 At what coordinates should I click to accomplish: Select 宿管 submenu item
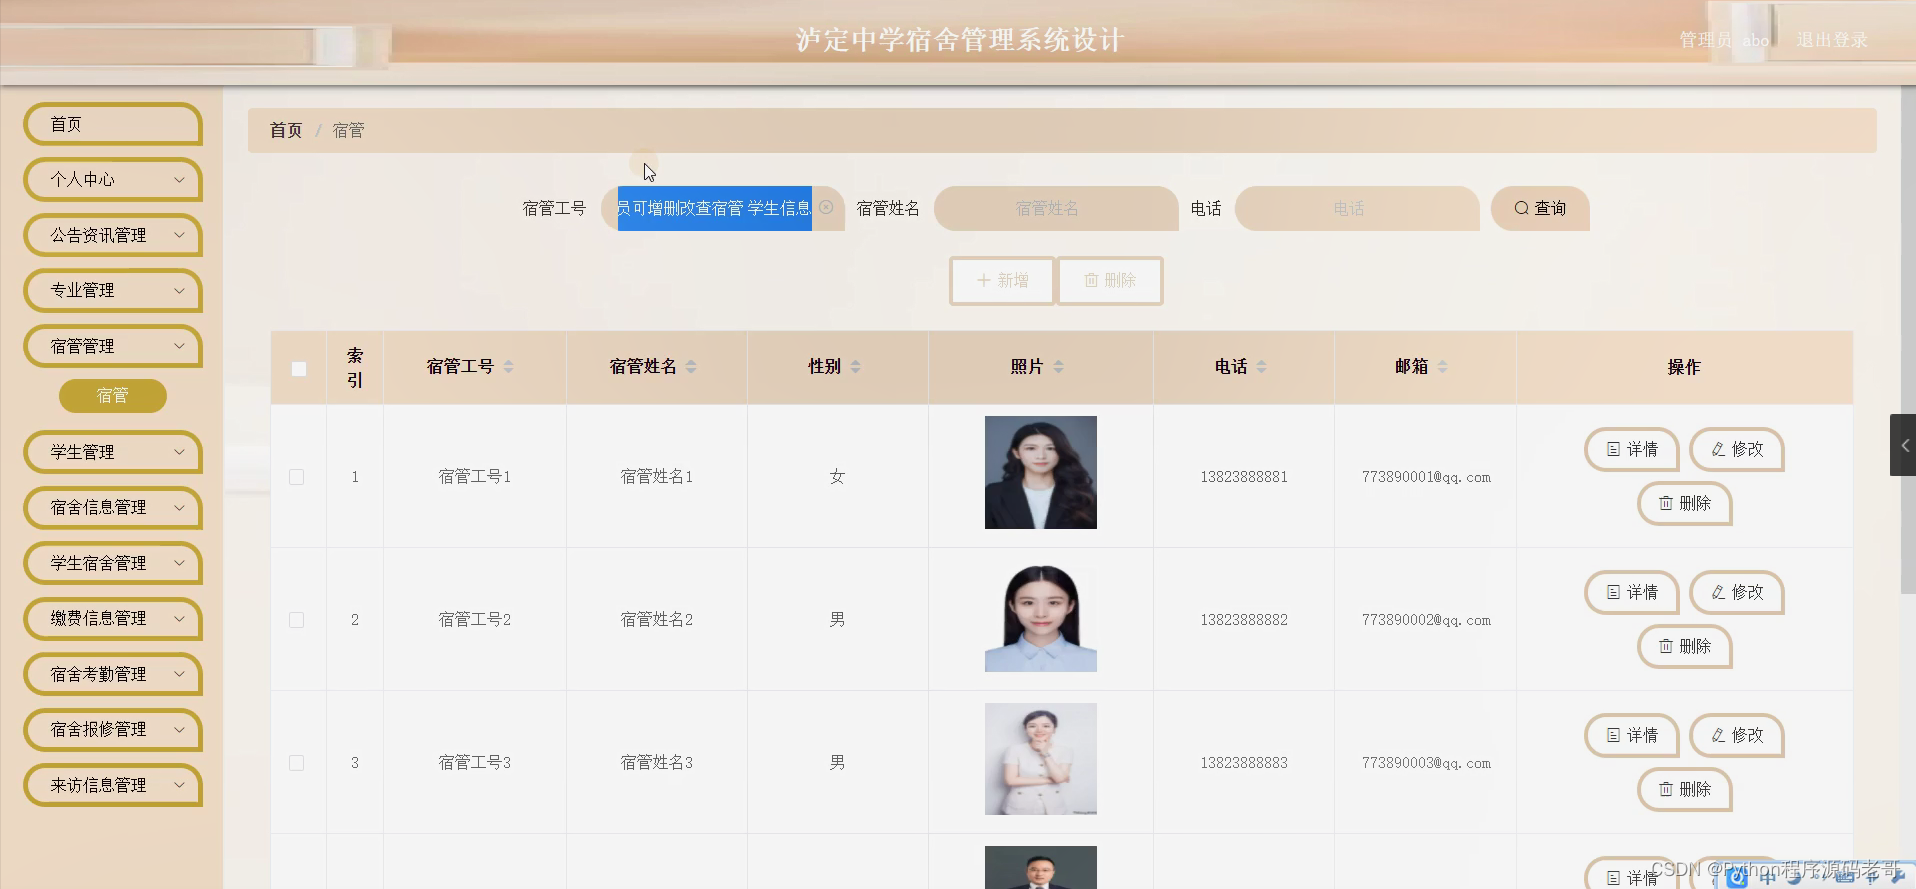click(x=113, y=396)
